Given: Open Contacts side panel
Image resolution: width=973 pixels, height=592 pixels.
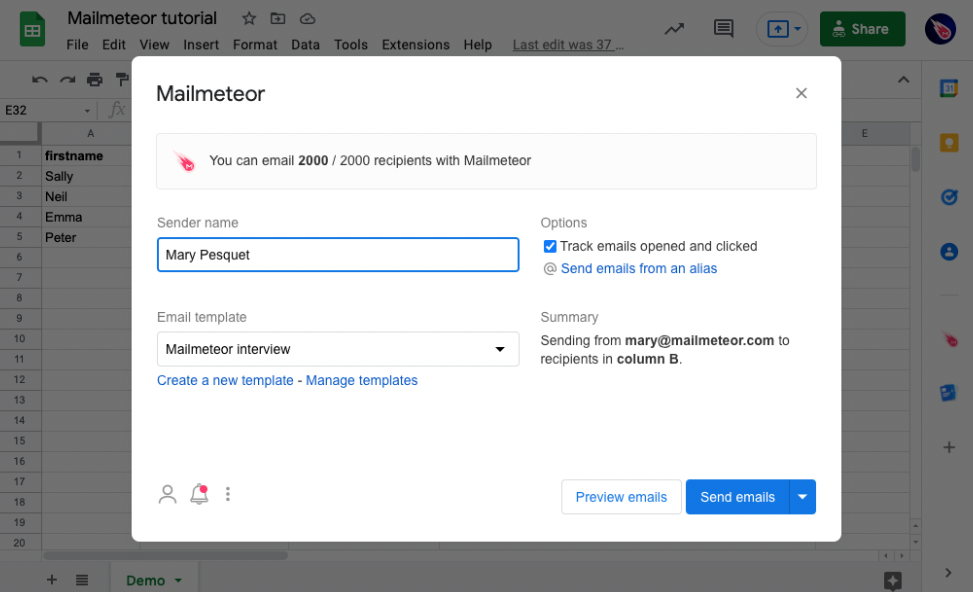Looking at the screenshot, I should coord(949,252).
